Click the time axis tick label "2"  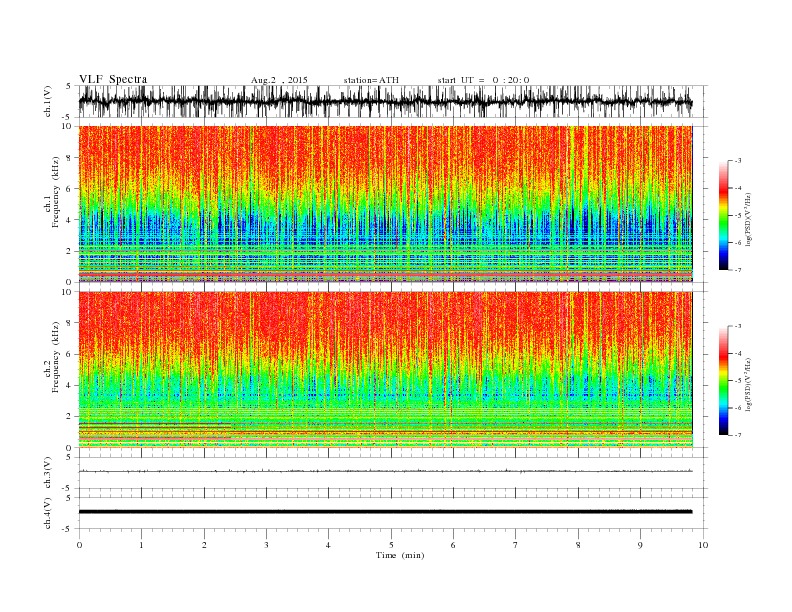point(204,545)
